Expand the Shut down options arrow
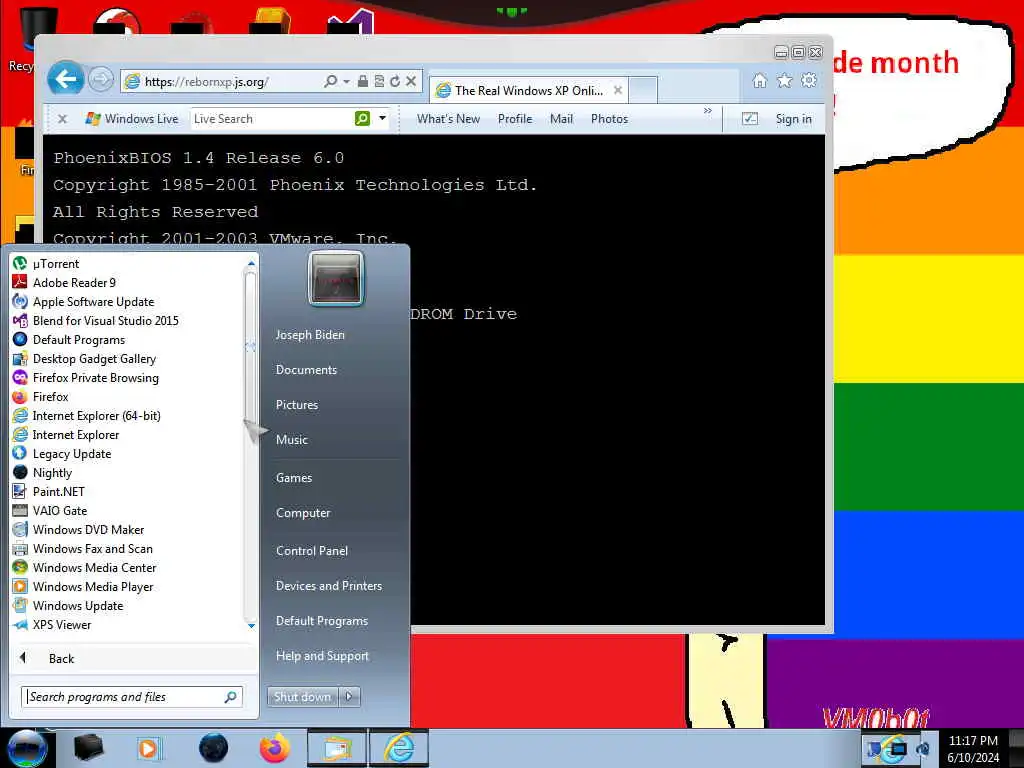Image resolution: width=1024 pixels, height=768 pixels. (x=349, y=697)
